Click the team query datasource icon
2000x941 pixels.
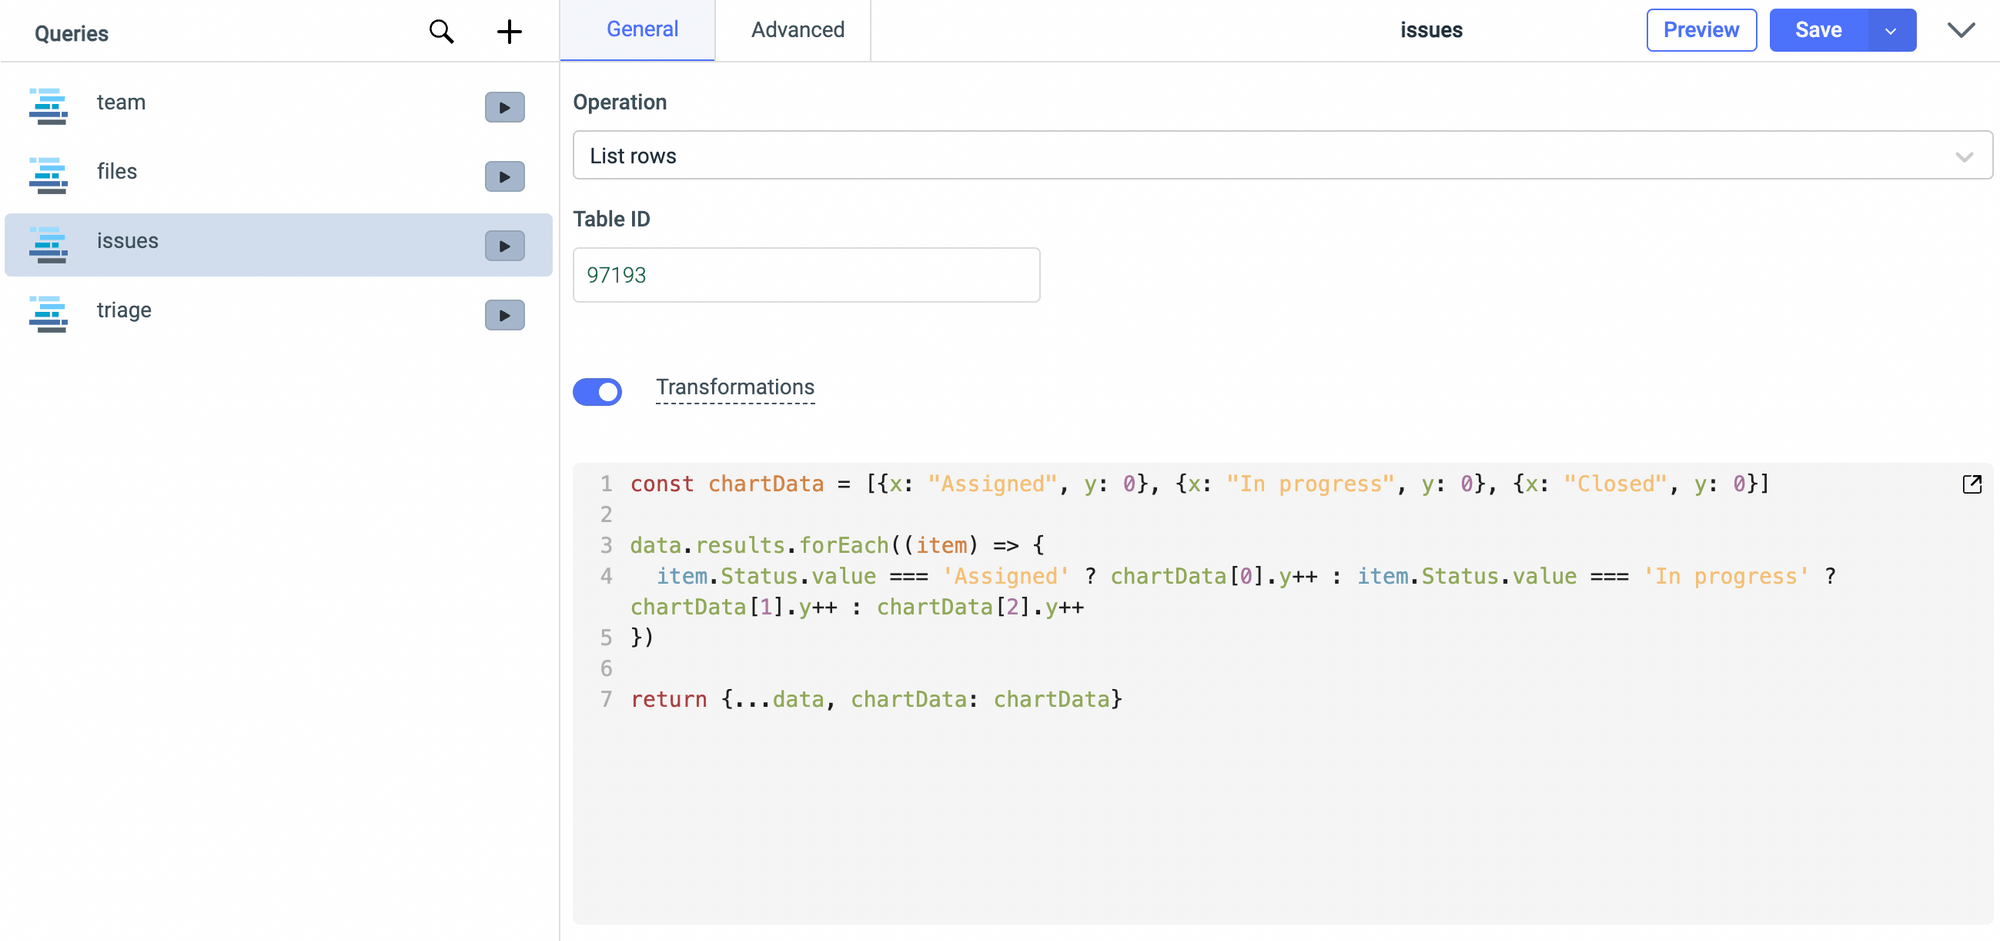tap(48, 106)
